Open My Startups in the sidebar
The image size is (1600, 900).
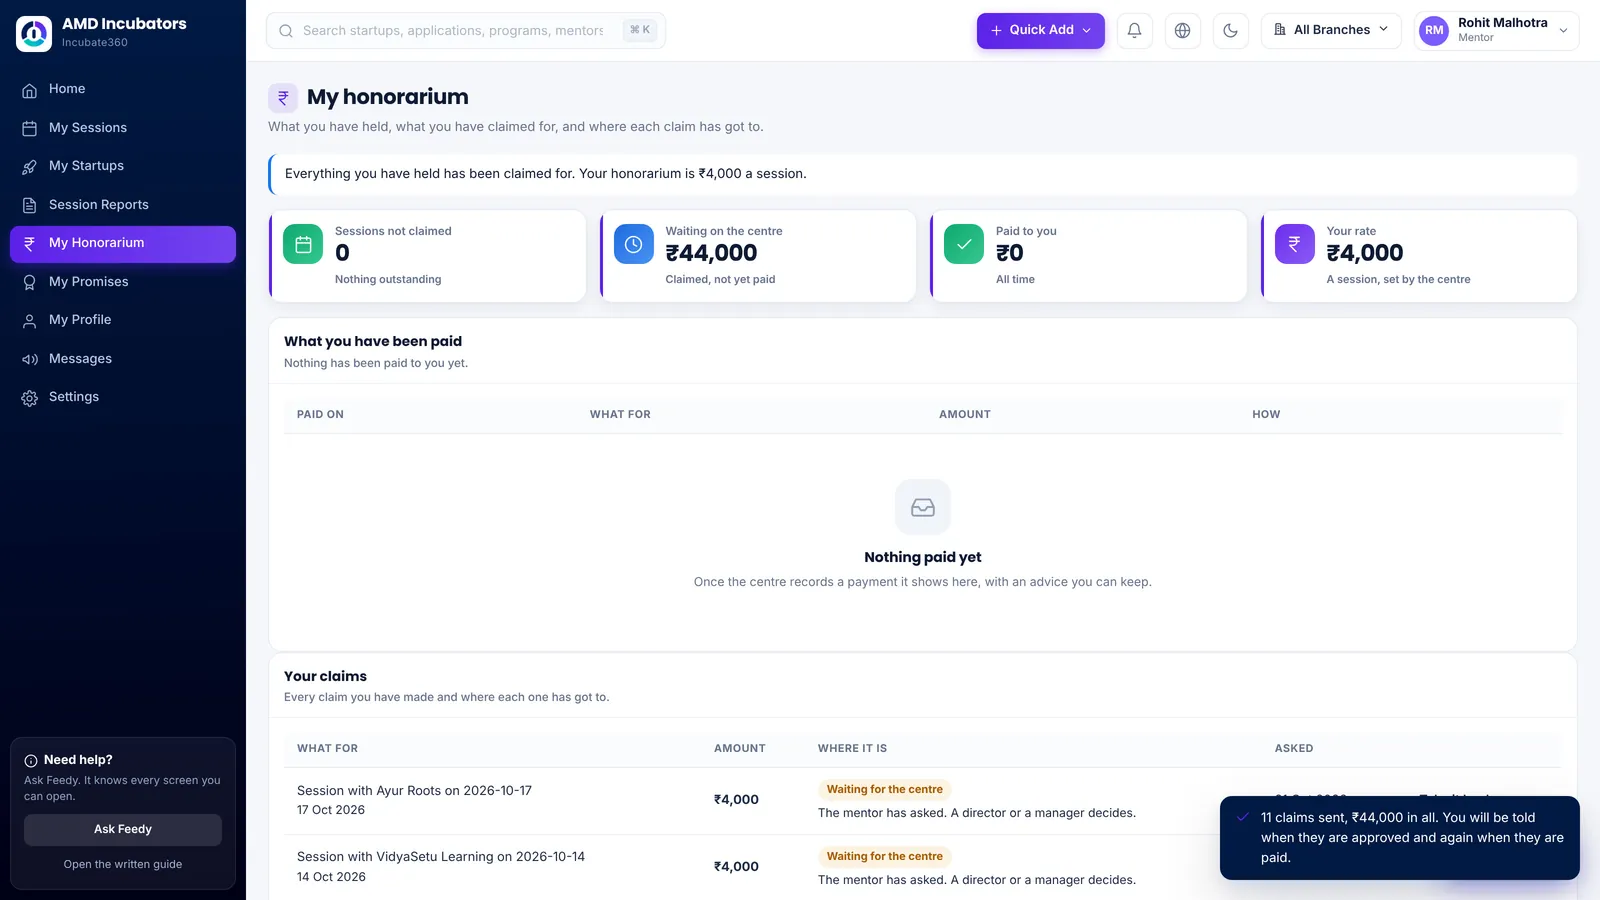(123, 166)
